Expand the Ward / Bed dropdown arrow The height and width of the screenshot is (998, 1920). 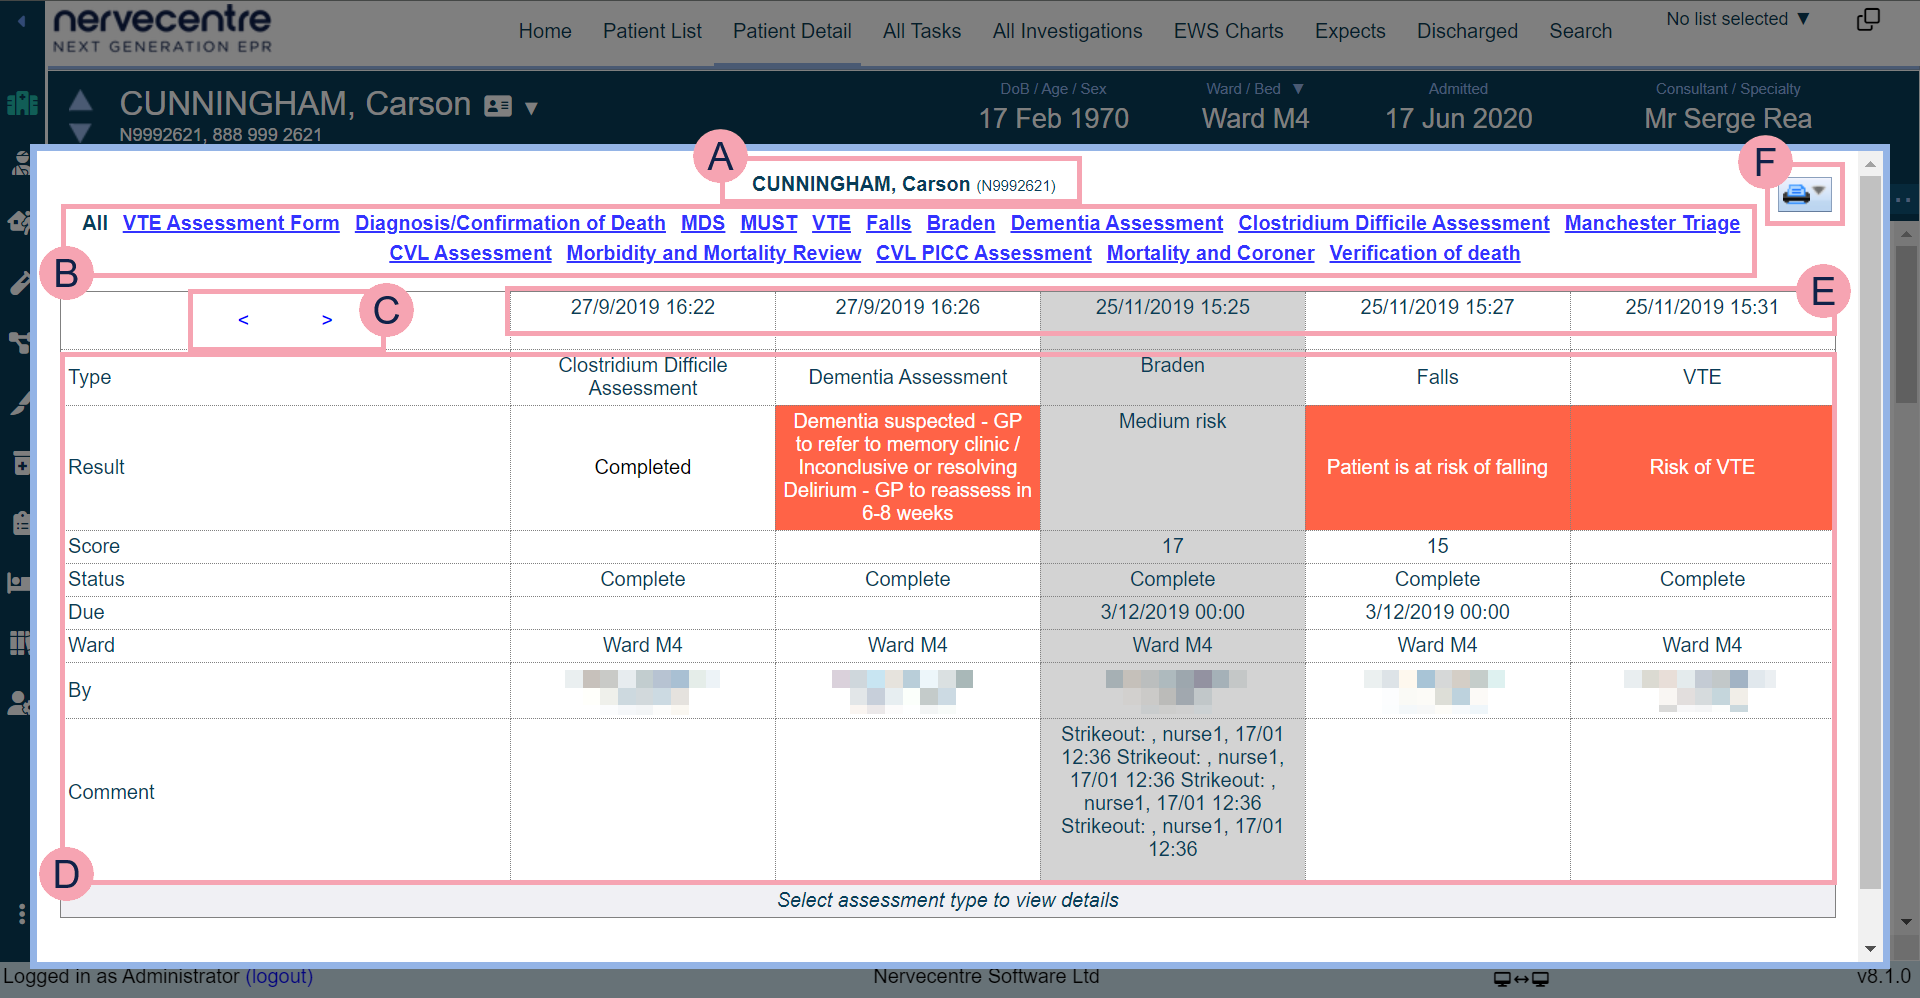coord(1298,89)
